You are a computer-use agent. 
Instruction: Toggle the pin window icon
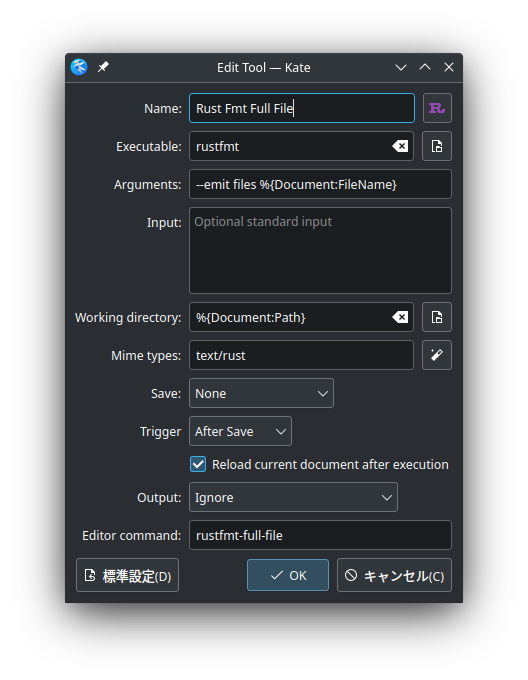(x=103, y=67)
